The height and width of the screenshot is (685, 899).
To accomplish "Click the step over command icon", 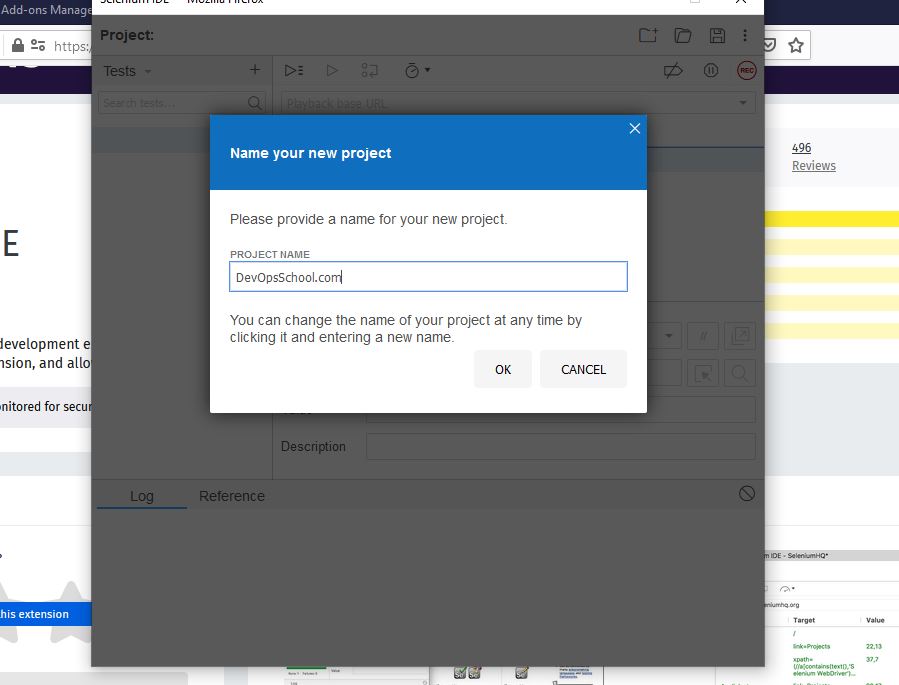I will tap(370, 71).
